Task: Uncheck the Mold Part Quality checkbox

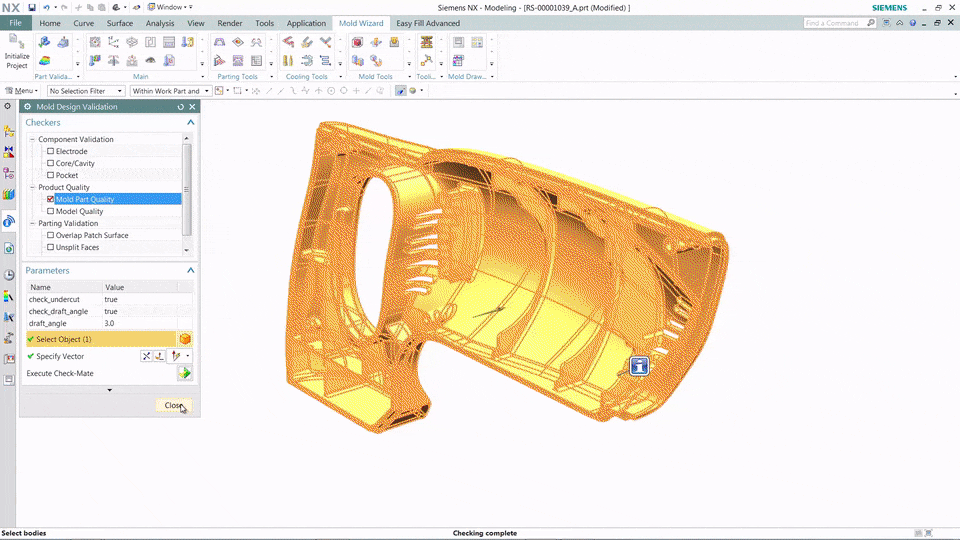Action: click(51, 199)
